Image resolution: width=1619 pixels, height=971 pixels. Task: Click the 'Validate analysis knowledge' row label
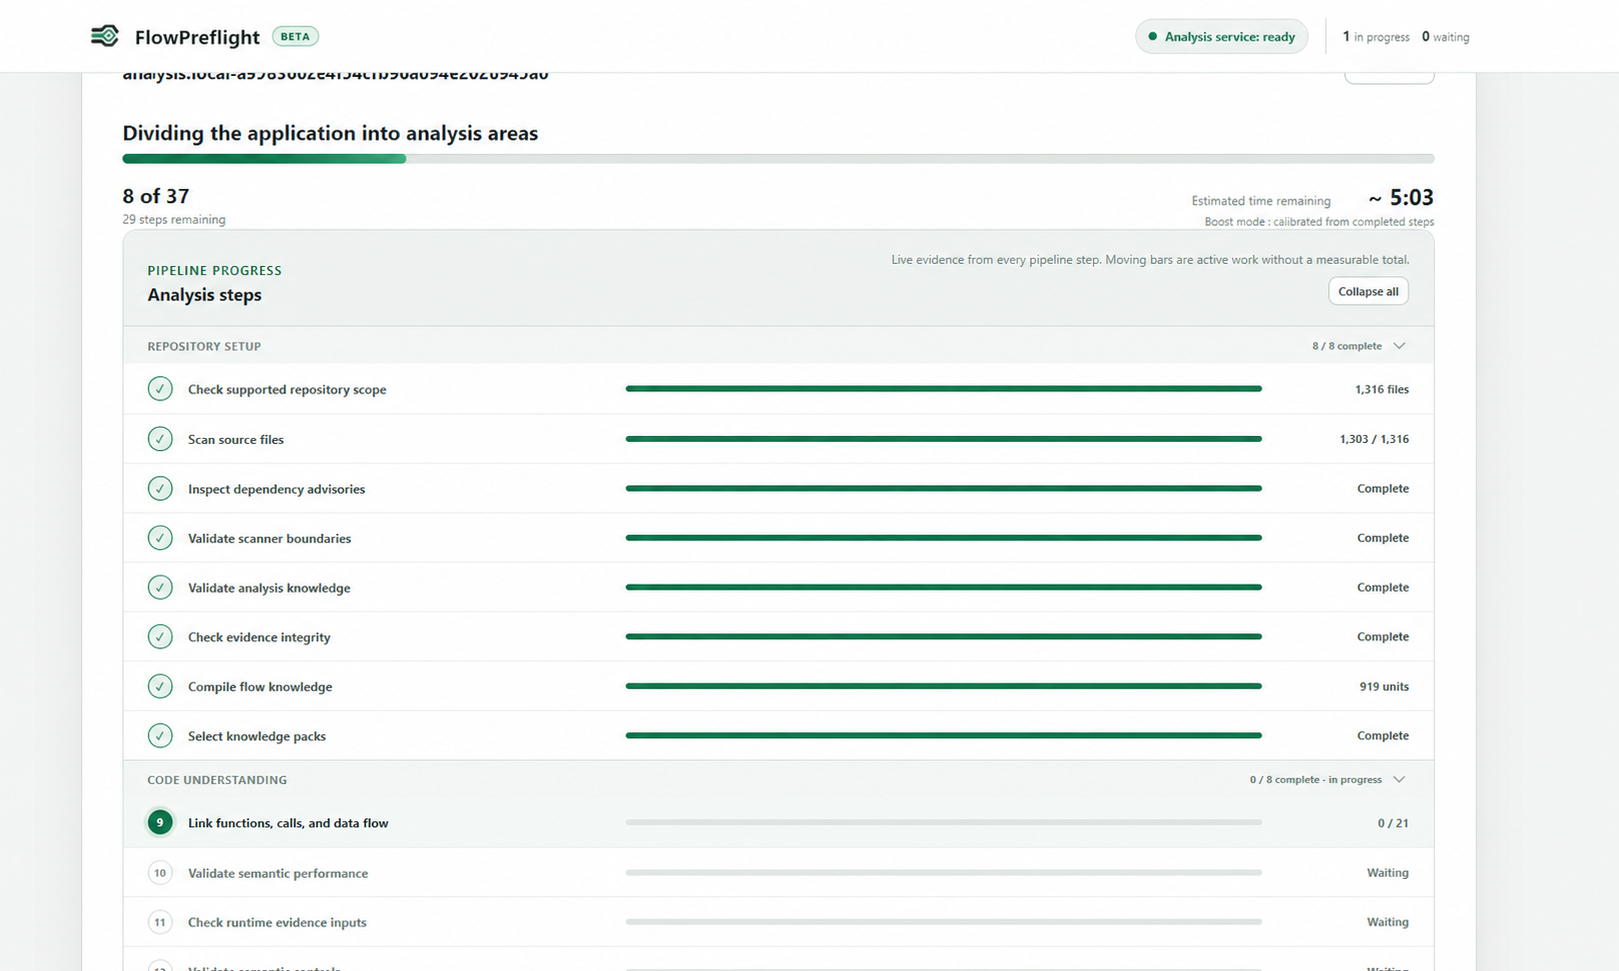(269, 588)
